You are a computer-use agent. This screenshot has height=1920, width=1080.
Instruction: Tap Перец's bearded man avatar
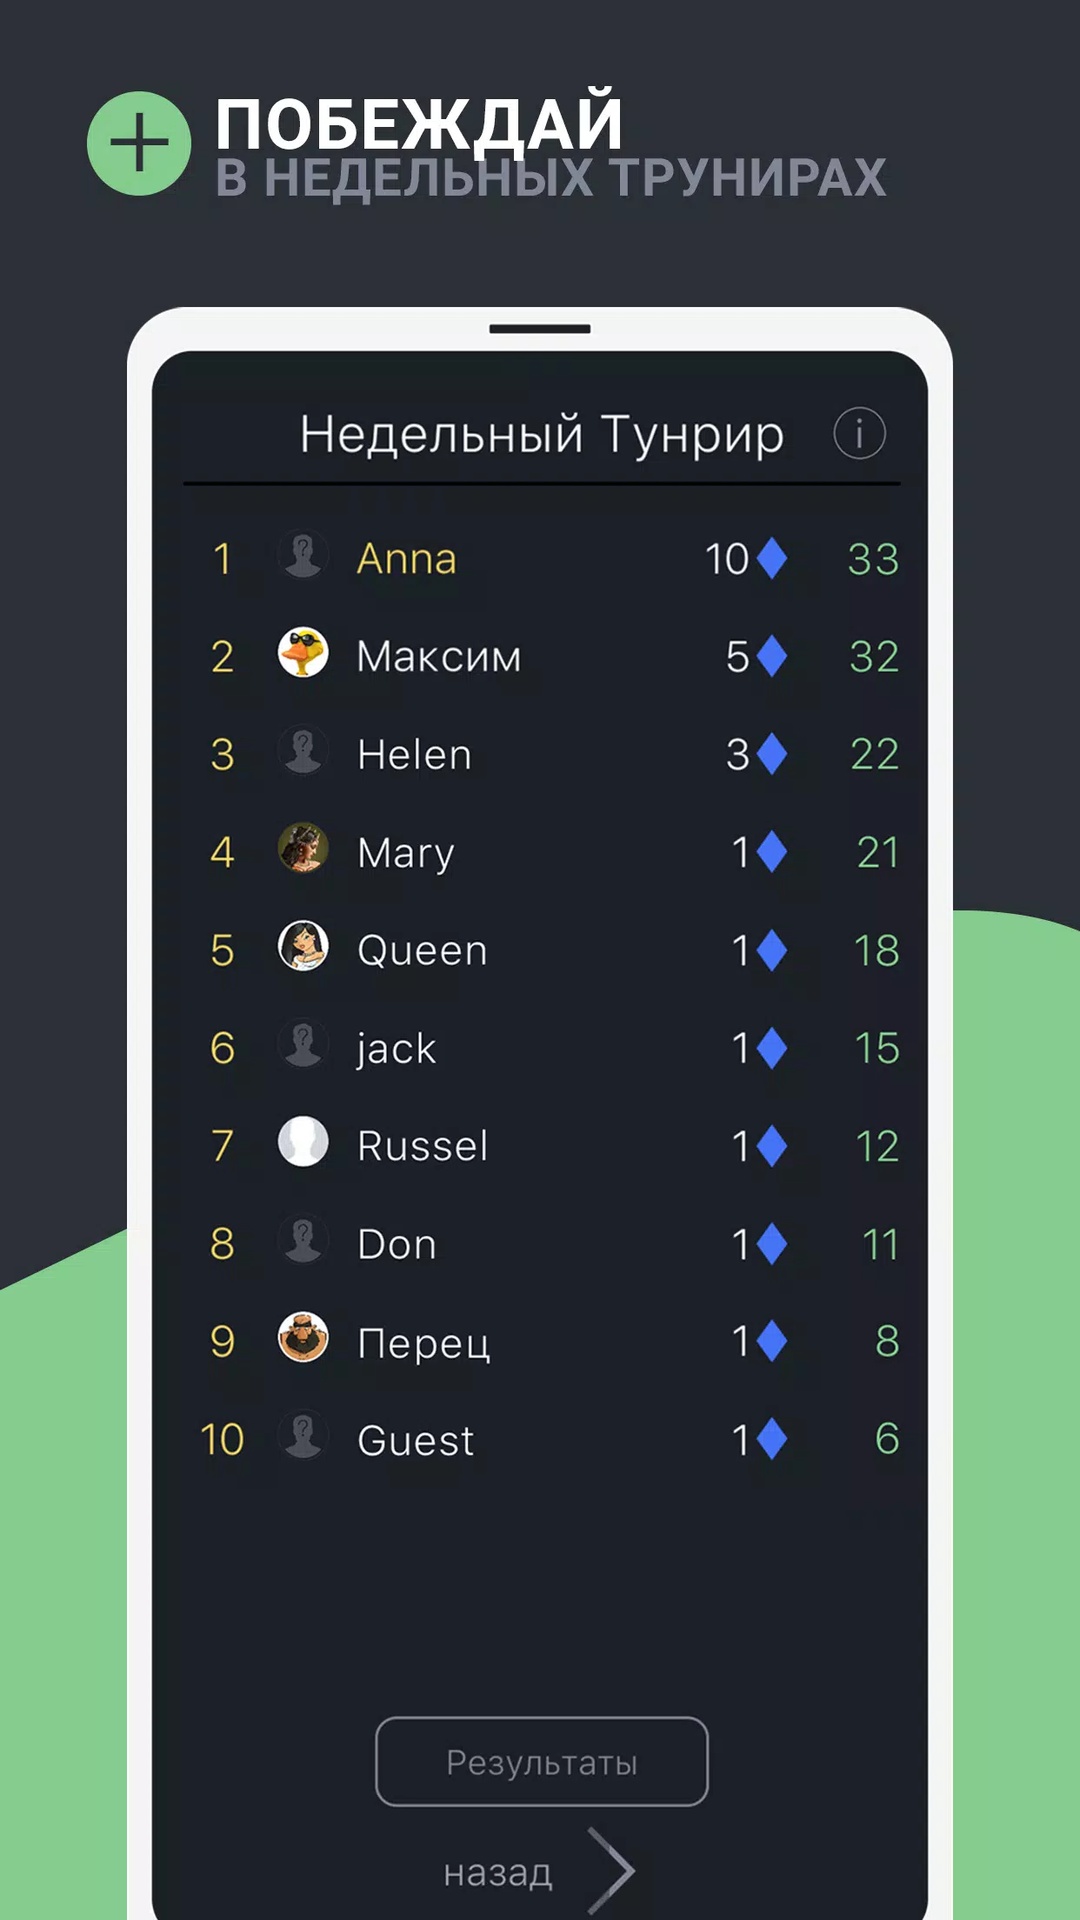point(303,1338)
